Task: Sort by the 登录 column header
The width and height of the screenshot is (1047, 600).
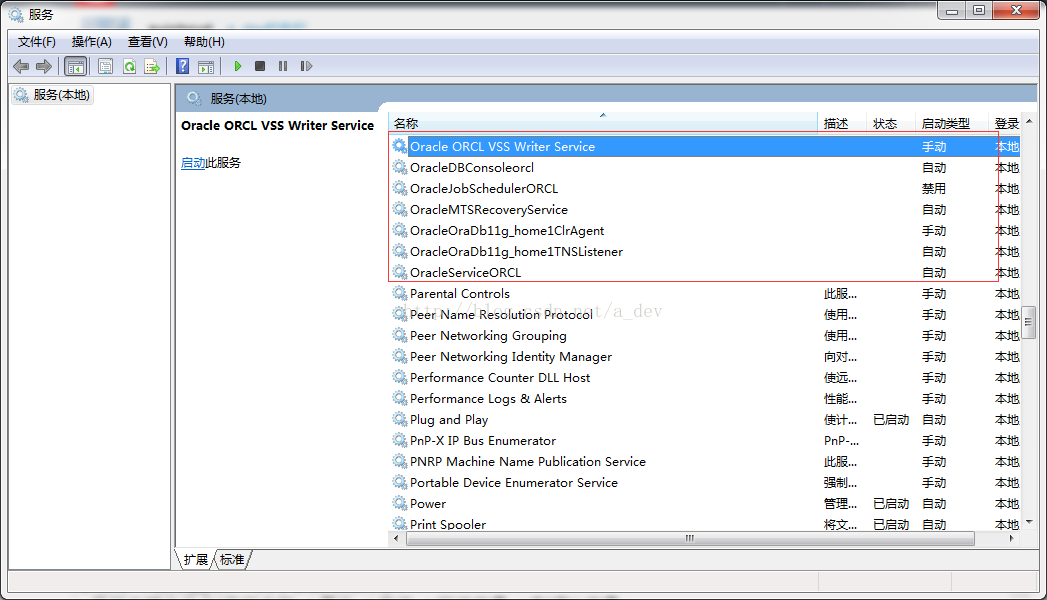Action: 1006,123
